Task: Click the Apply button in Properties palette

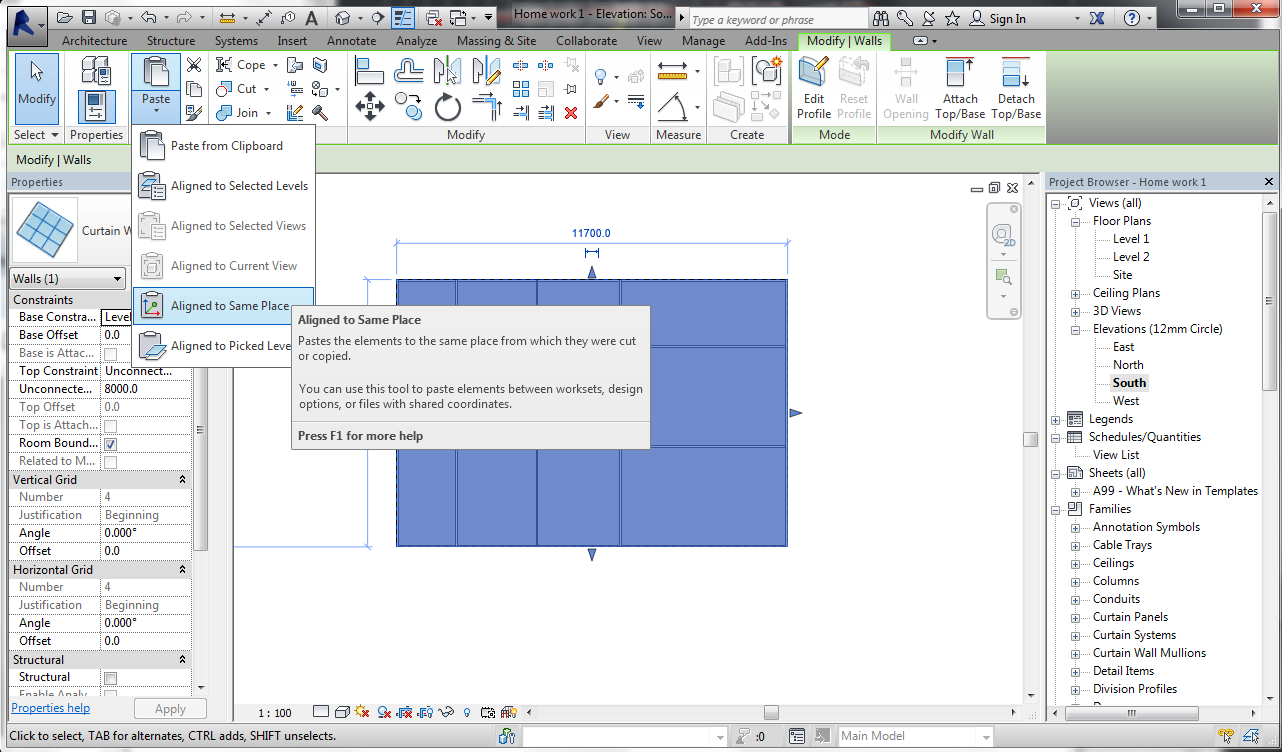Action: click(x=170, y=708)
